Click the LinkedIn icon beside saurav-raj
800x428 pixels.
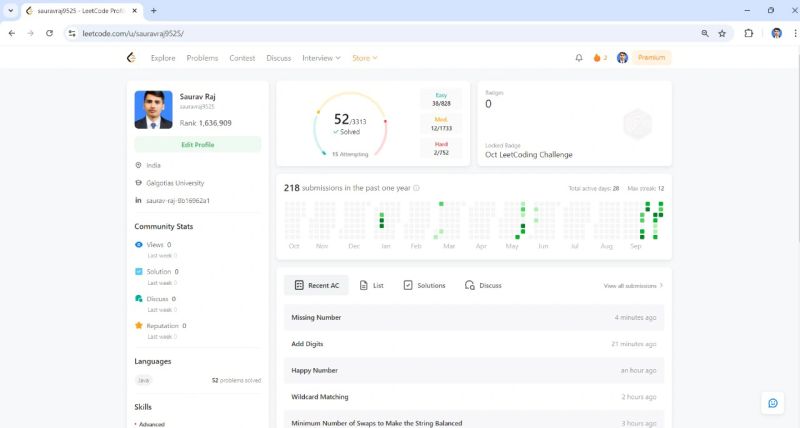coord(138,200)
